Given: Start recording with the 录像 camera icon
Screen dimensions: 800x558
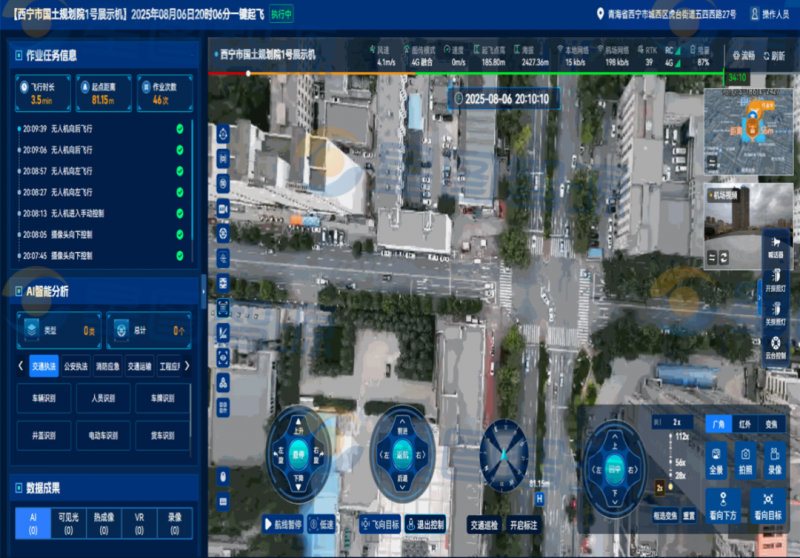Looking at the screenshot, I should tap(774, 457).
